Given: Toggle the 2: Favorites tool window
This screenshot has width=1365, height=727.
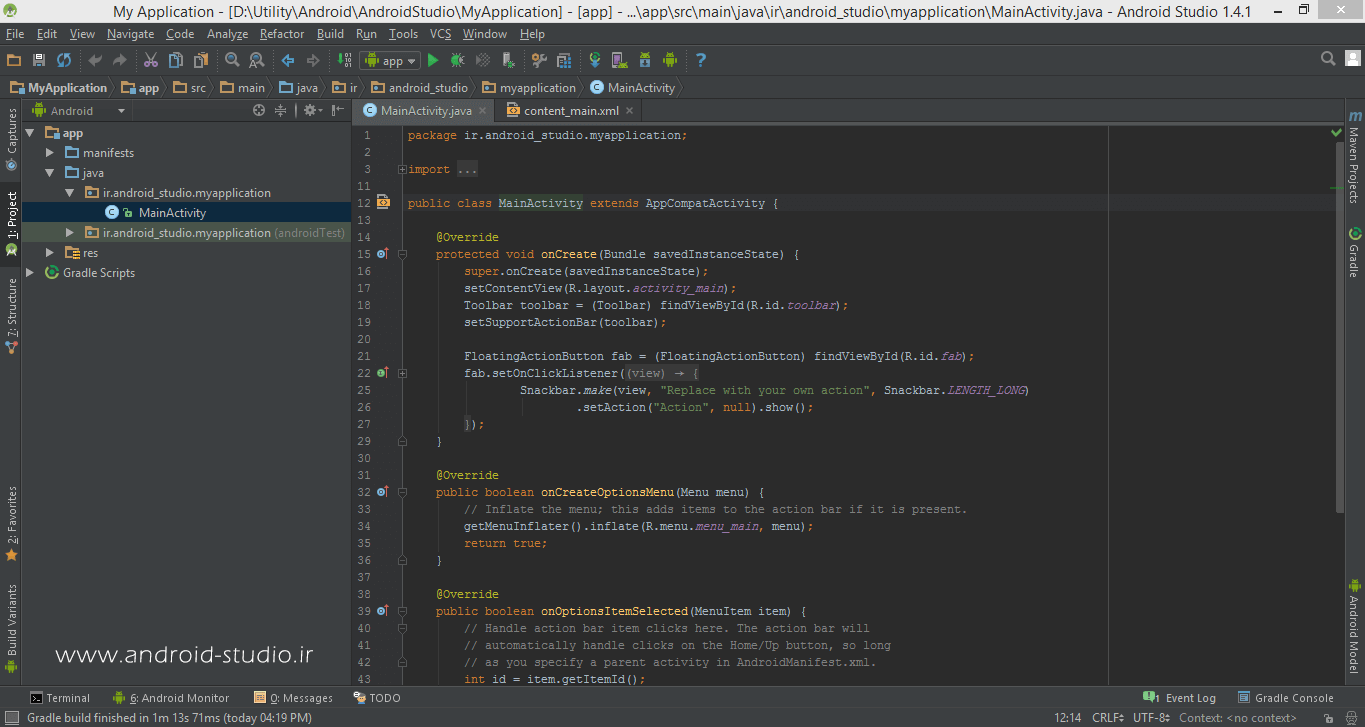Looking at the screenshot, I should click(11, 523).
